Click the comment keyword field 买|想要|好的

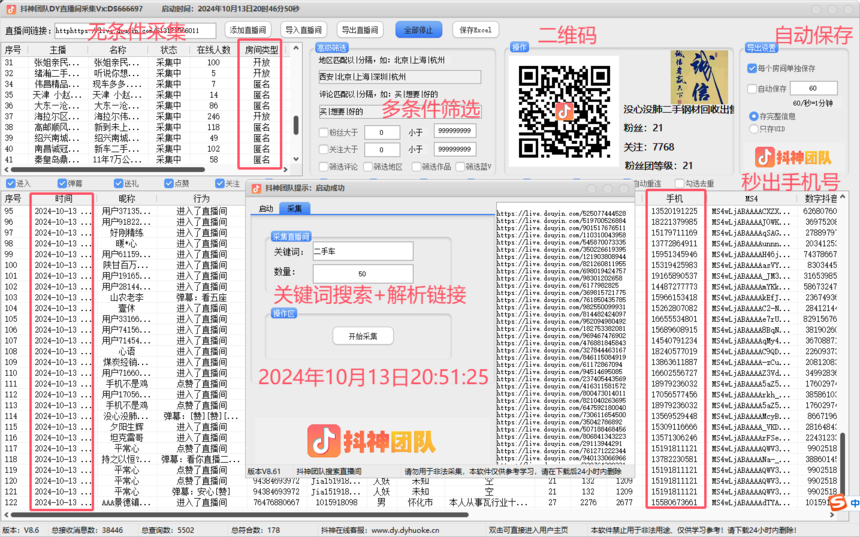coord(399,111)
